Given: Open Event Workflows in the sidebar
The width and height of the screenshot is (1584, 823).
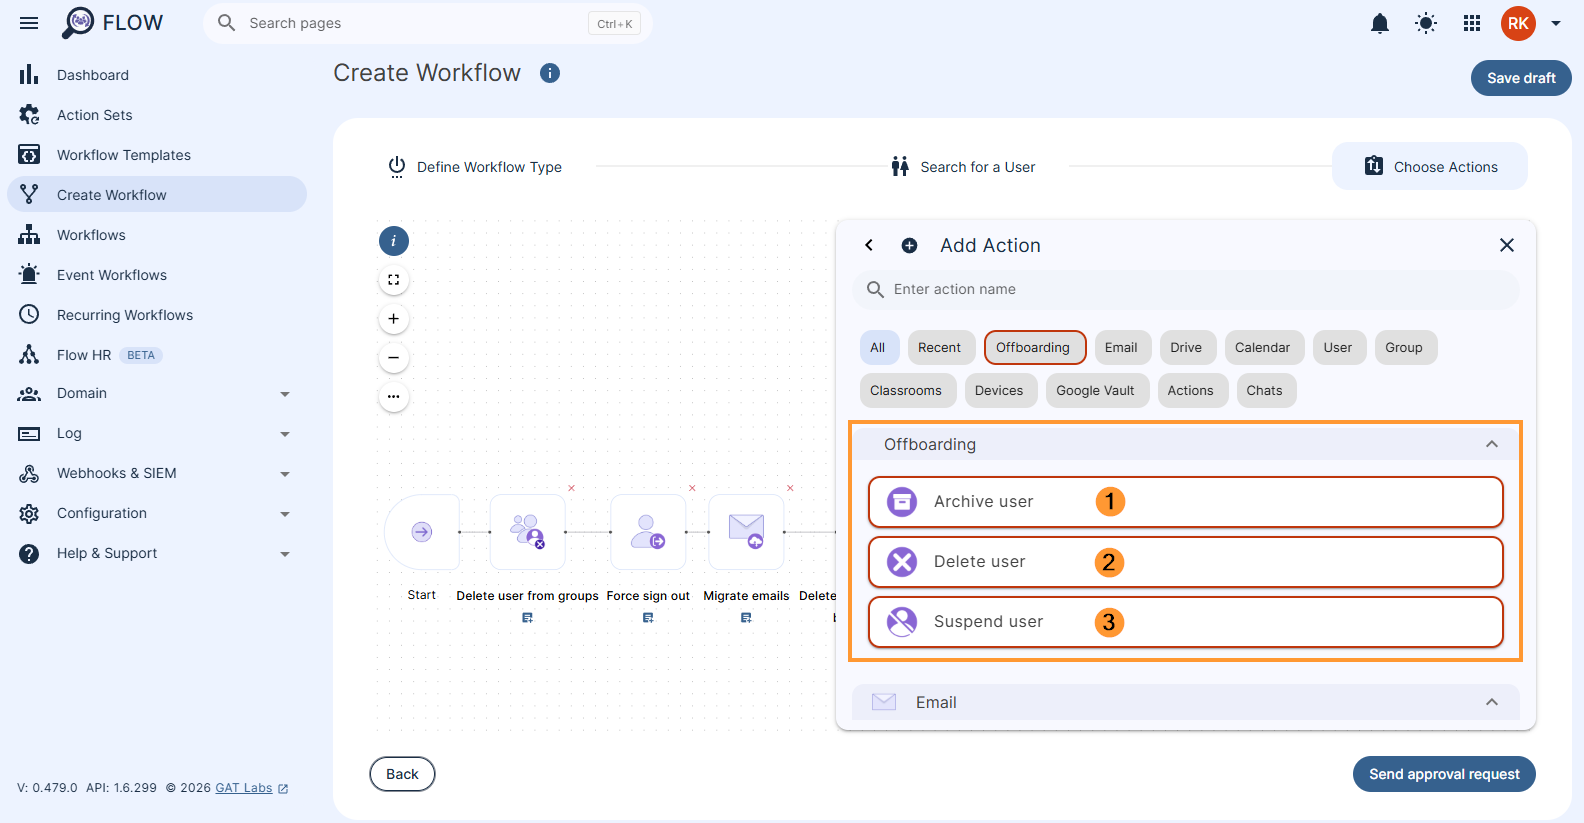Looking at the screenshot, I should click(157, 275).
